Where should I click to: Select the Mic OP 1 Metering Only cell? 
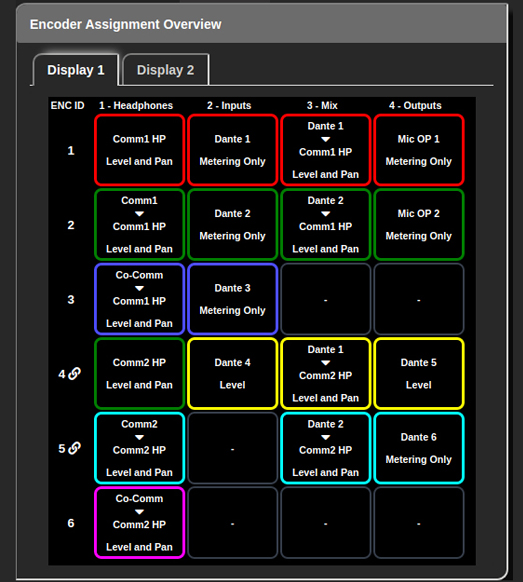coord(419,150)
